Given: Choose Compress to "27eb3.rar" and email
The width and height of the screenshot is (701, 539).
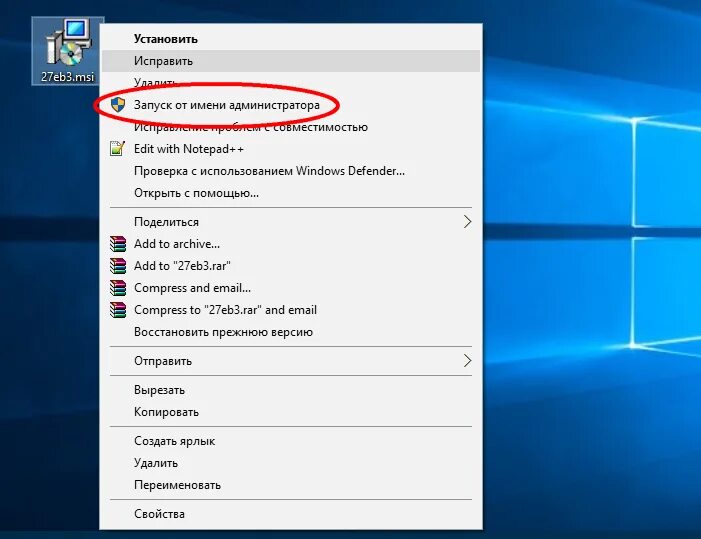Looking at the screenshot, I should click(291, 310).
